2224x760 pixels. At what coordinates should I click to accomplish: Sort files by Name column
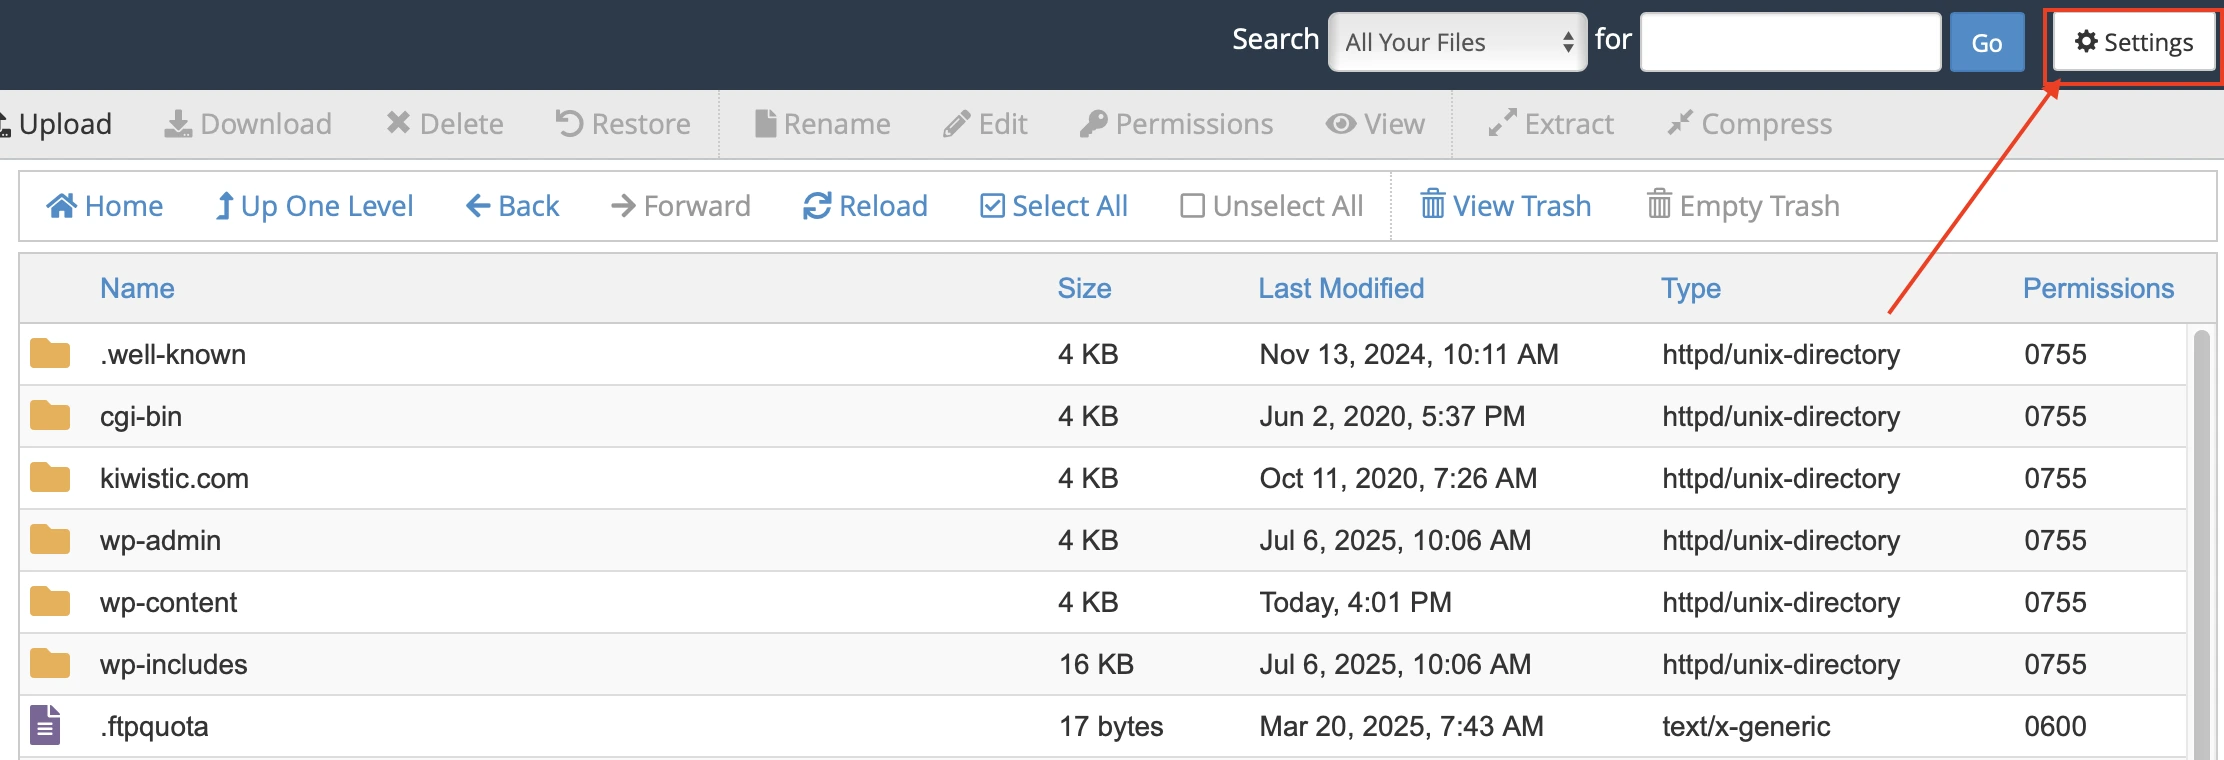click(x=137, y=288)
